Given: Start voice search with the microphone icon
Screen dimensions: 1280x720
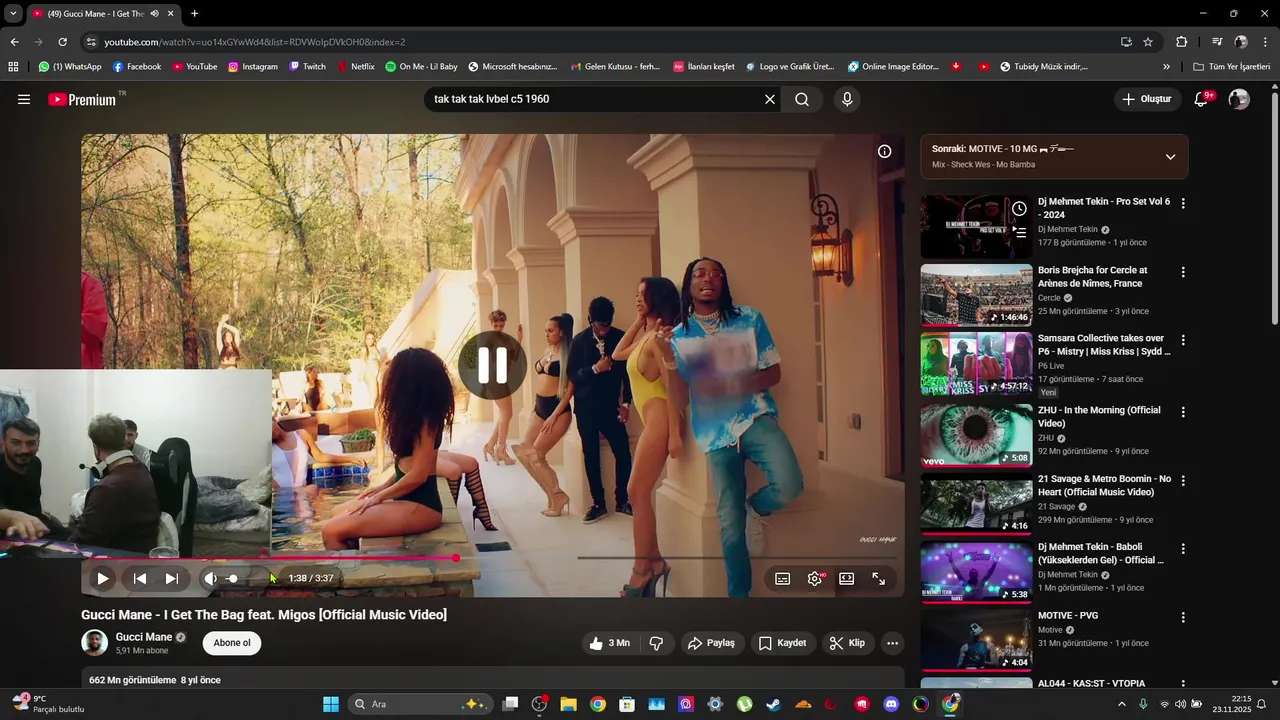Looking at the screenshot, I should tap(847, 99).
